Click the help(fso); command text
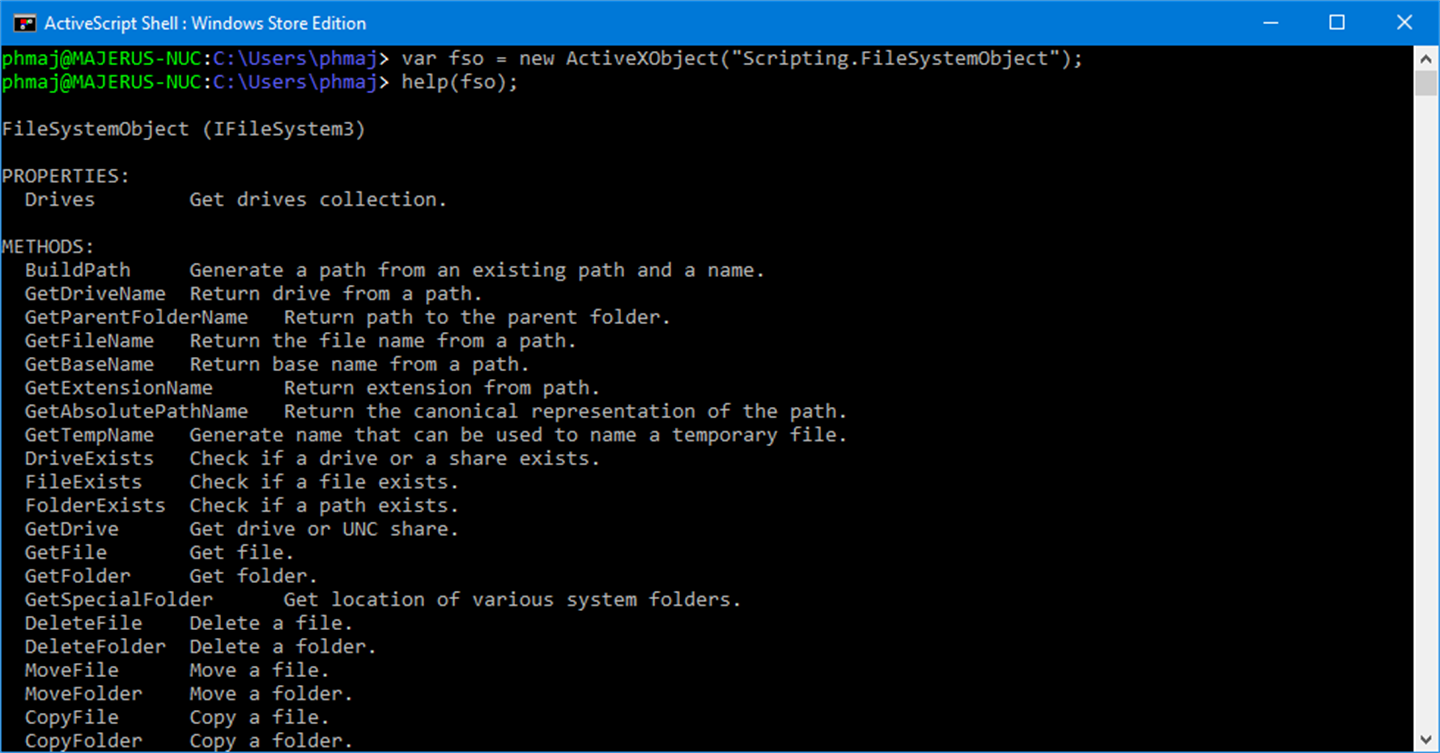Viewport: 1440px width, 753px height. [460, 82]
